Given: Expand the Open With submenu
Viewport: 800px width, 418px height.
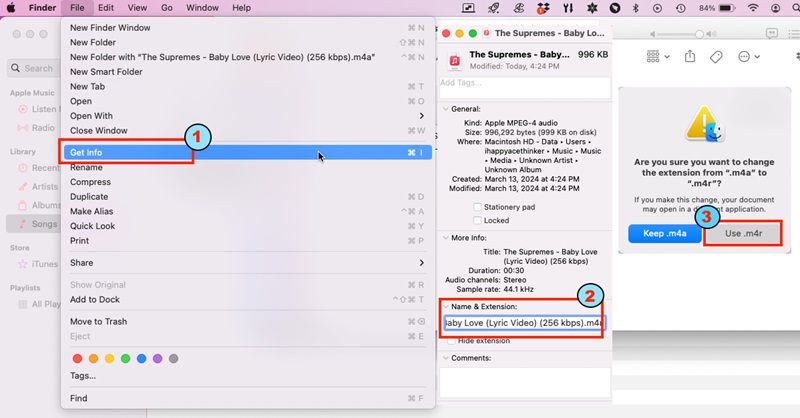Looking at the screenshot, I should pyautogui.click(x=247, y=116).
